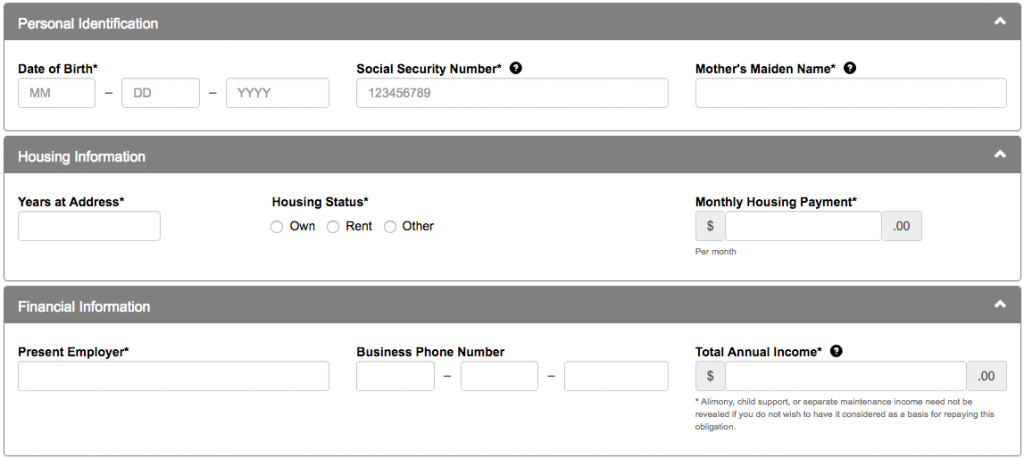Viewport: 1024px width, 459px height.
Task: Select the Own housing status
Action: point(277,227)
